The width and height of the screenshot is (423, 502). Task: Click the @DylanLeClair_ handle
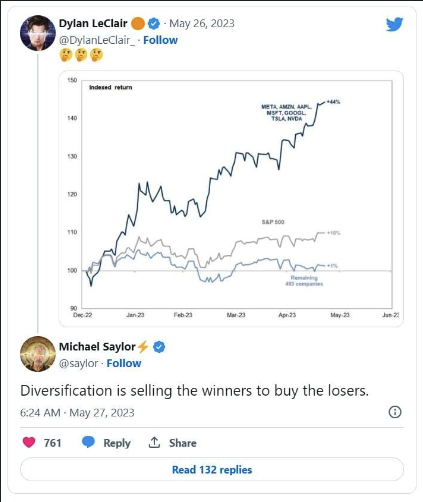[97, 40]
